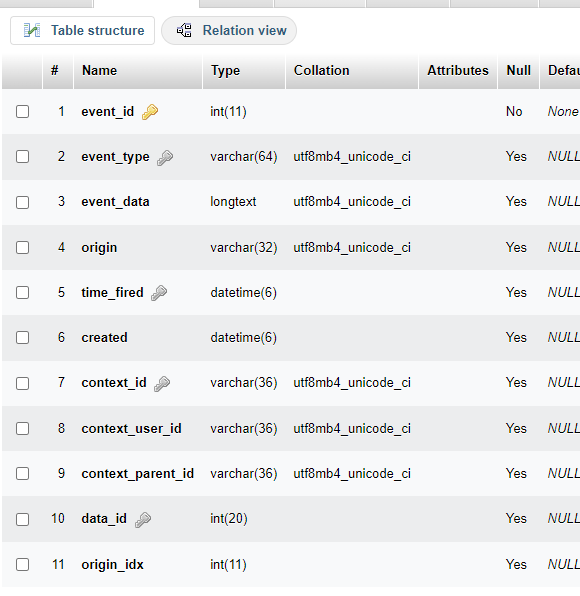Check the context_user_id row checkbox
Viewport: 580px width, 596px height.
coord(22,428)
